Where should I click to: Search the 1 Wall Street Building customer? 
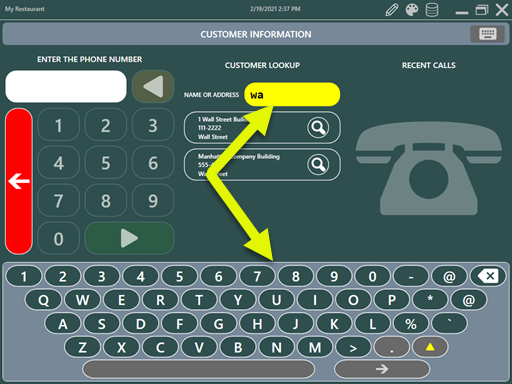tap(318, 127)
